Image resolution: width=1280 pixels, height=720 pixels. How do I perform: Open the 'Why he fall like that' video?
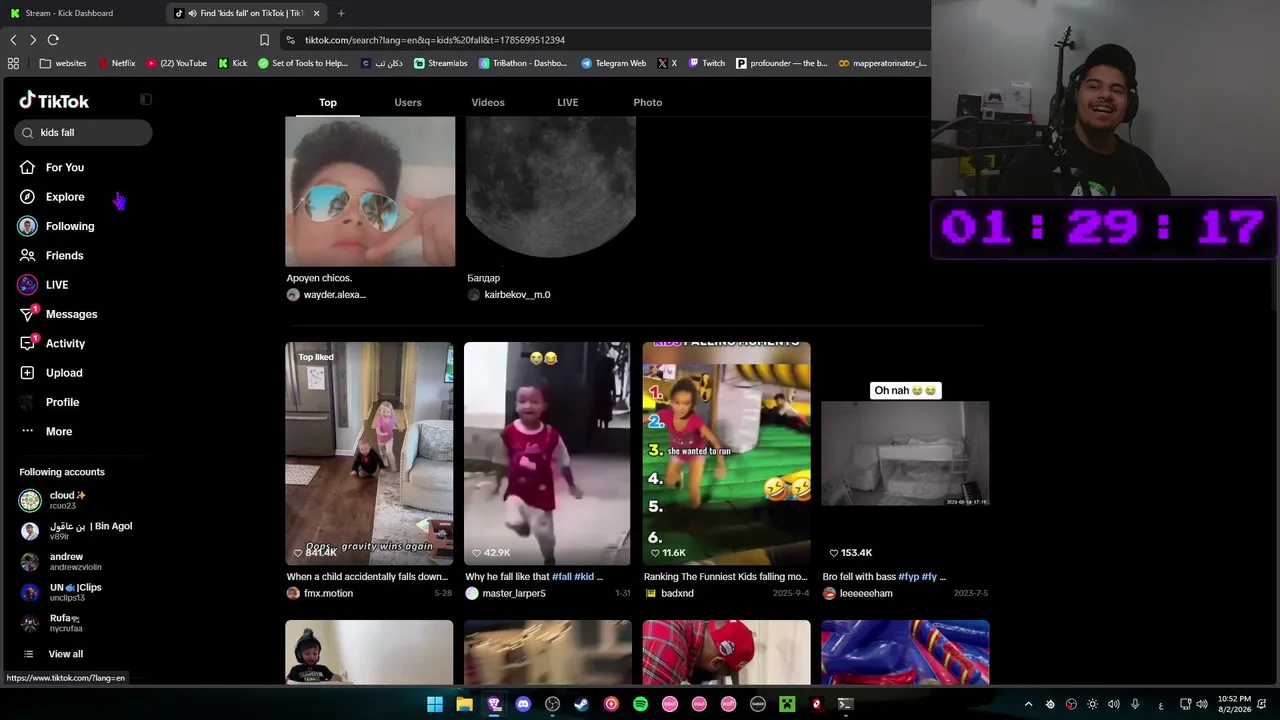point(547,454)
